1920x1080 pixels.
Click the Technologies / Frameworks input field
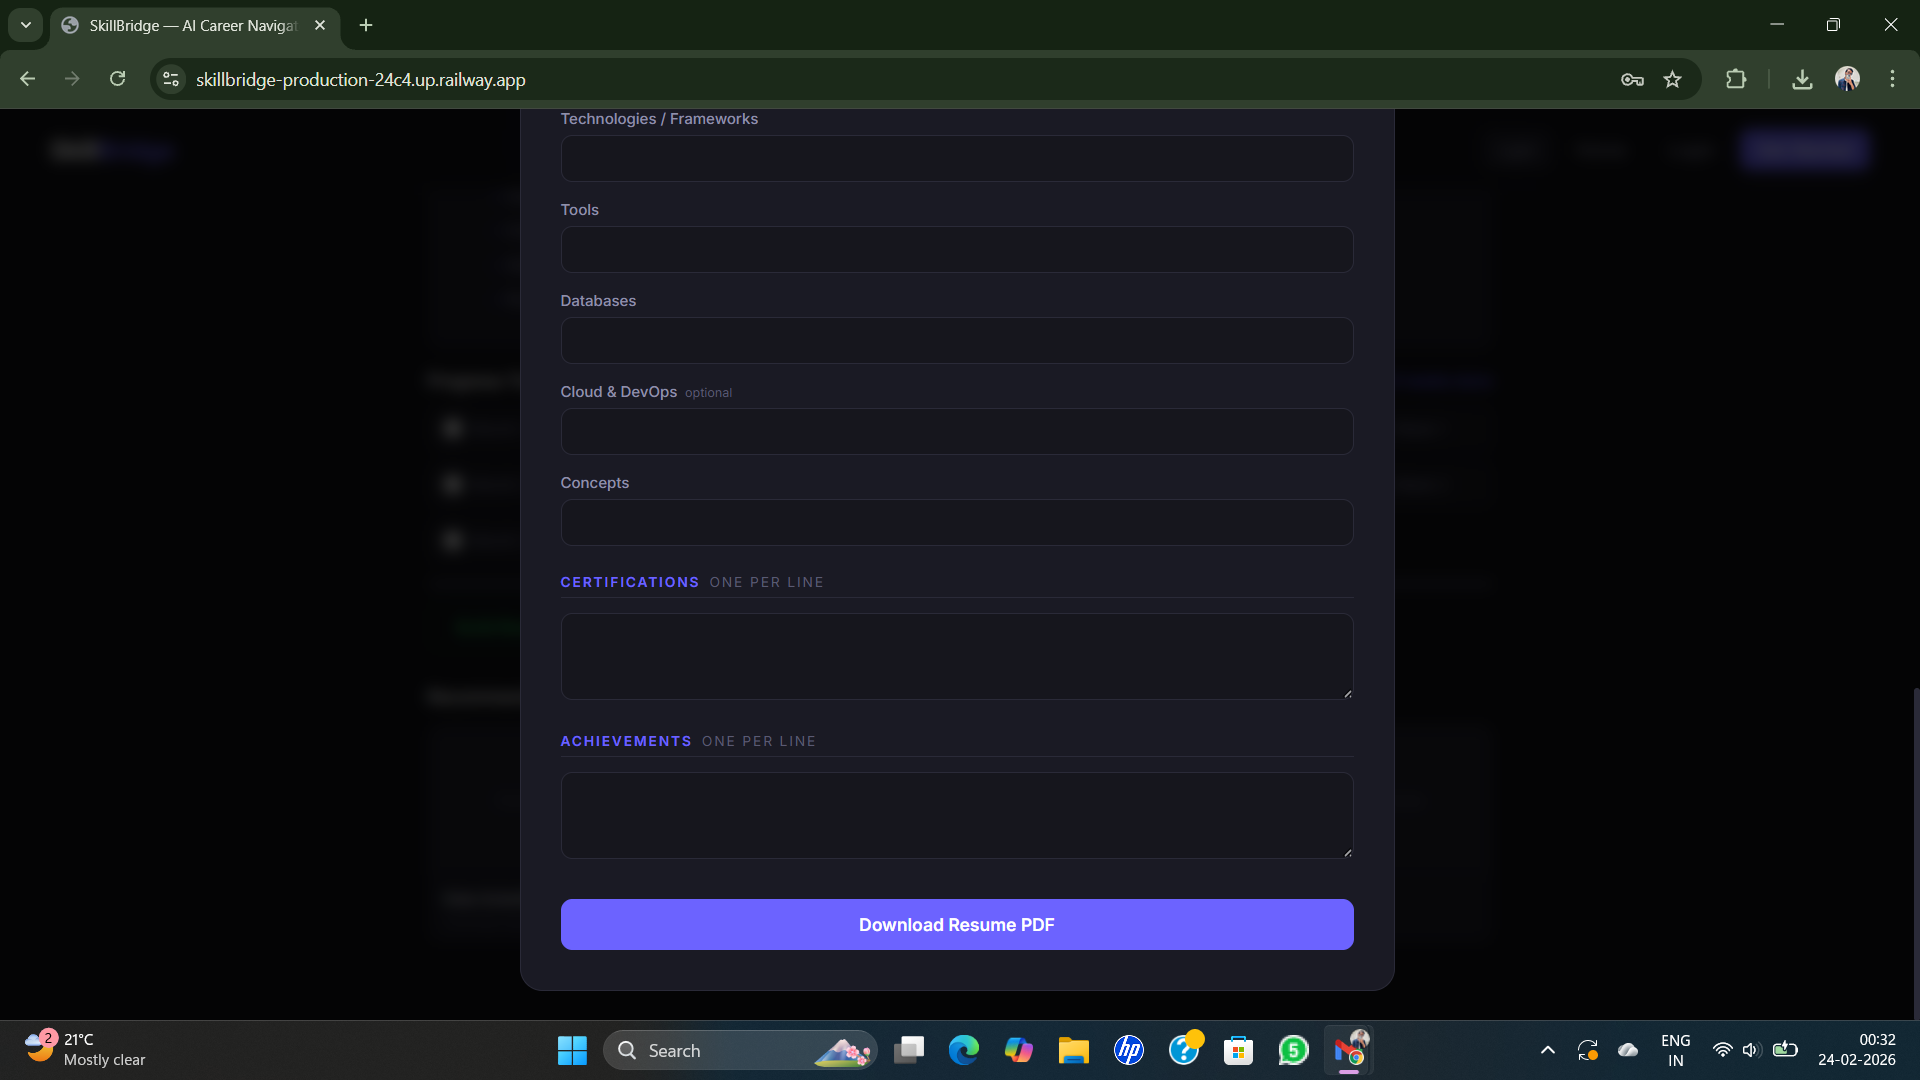956,158
